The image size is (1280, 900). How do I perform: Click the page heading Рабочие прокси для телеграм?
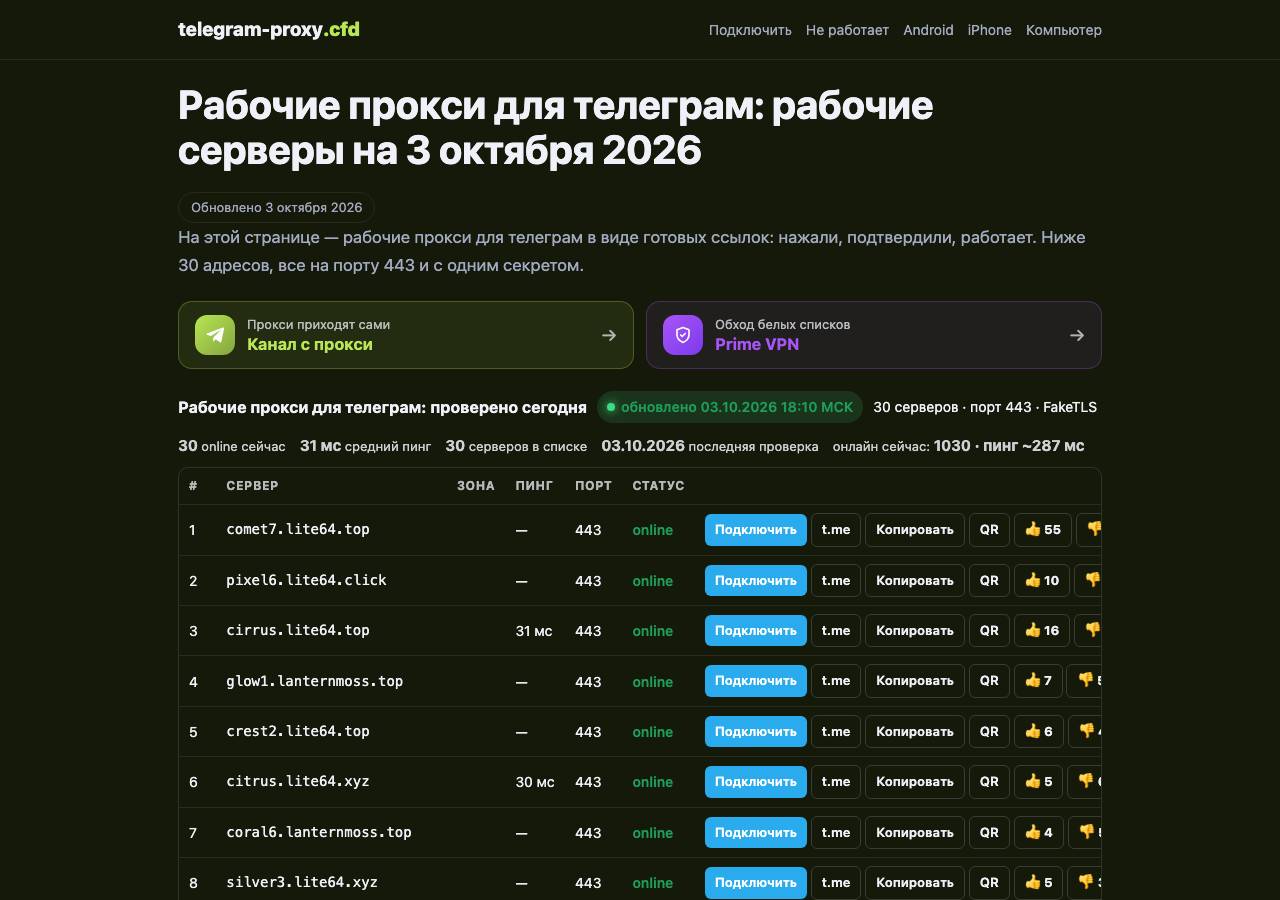[x=556, y=127]
